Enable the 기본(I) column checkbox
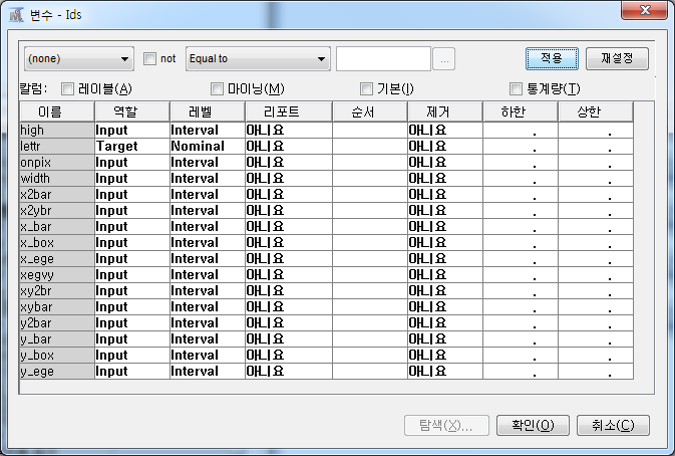Viewport: 675px width, 456px height. click(x=366, y=89)
